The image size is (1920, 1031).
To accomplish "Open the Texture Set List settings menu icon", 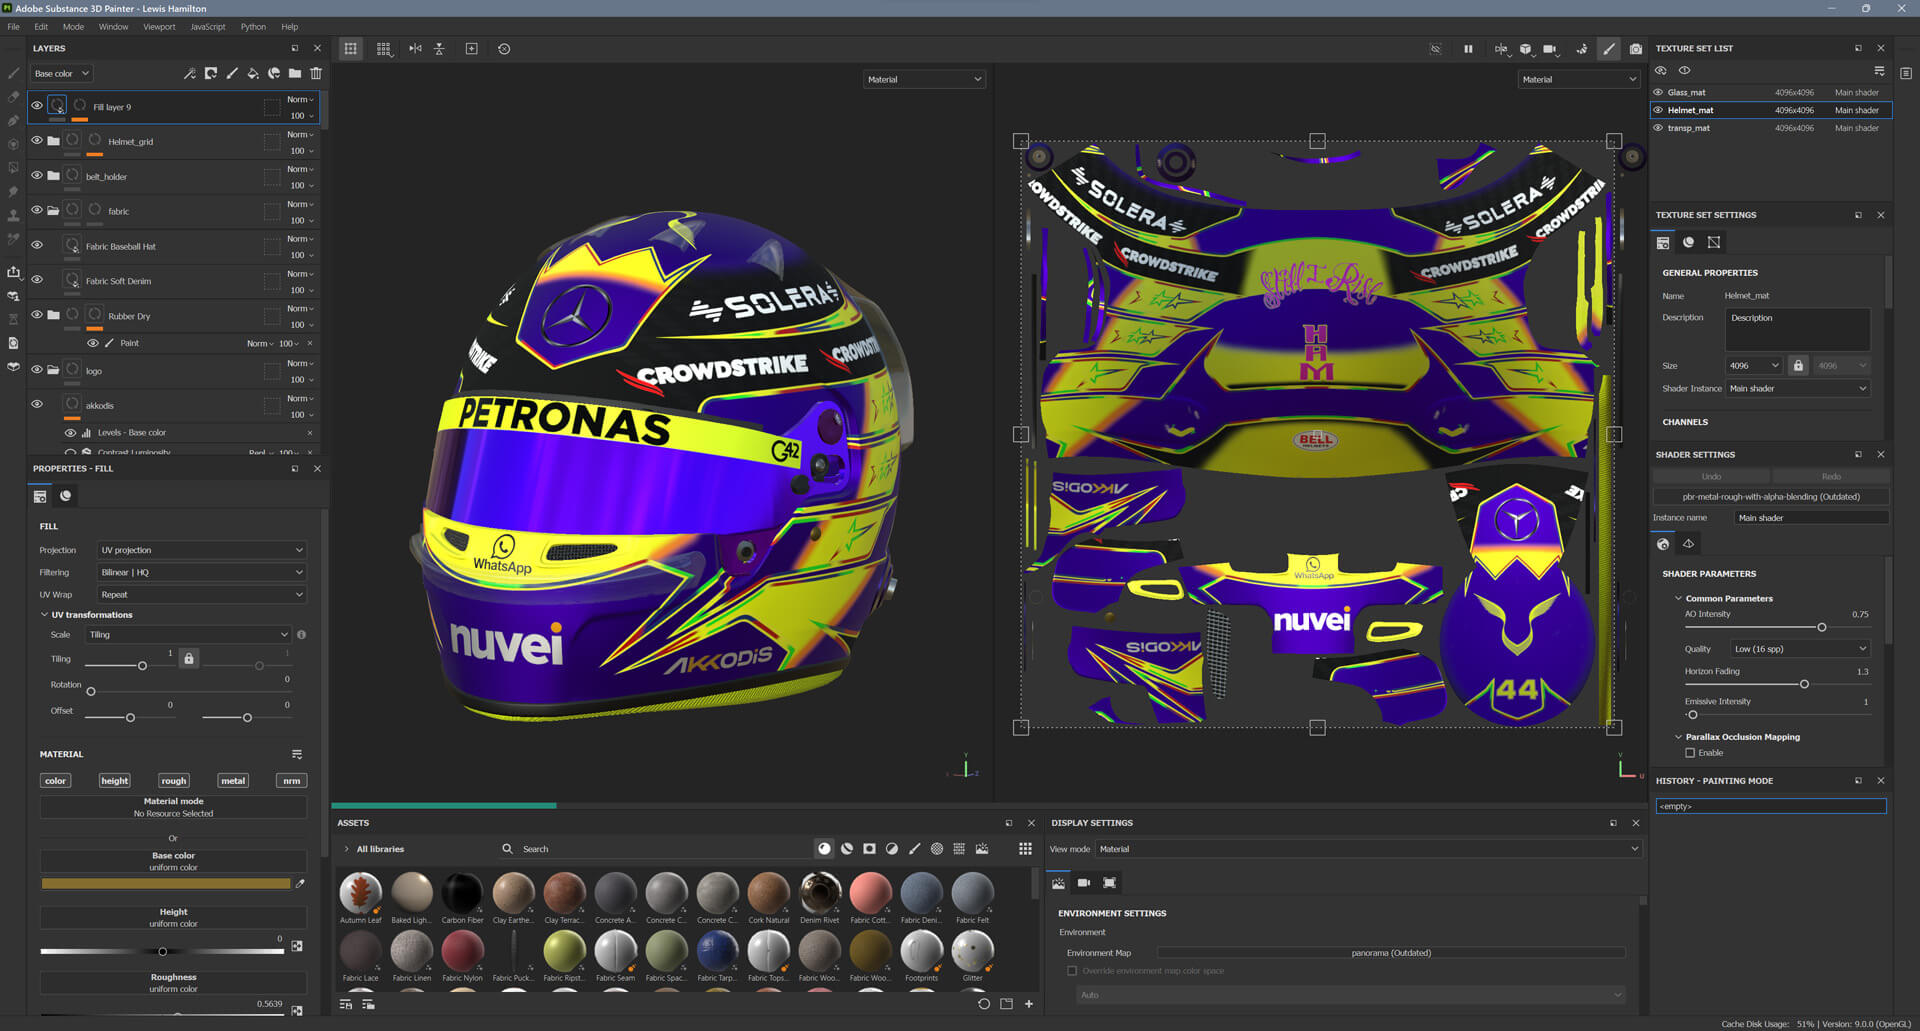I will (x=1880, y=70).
